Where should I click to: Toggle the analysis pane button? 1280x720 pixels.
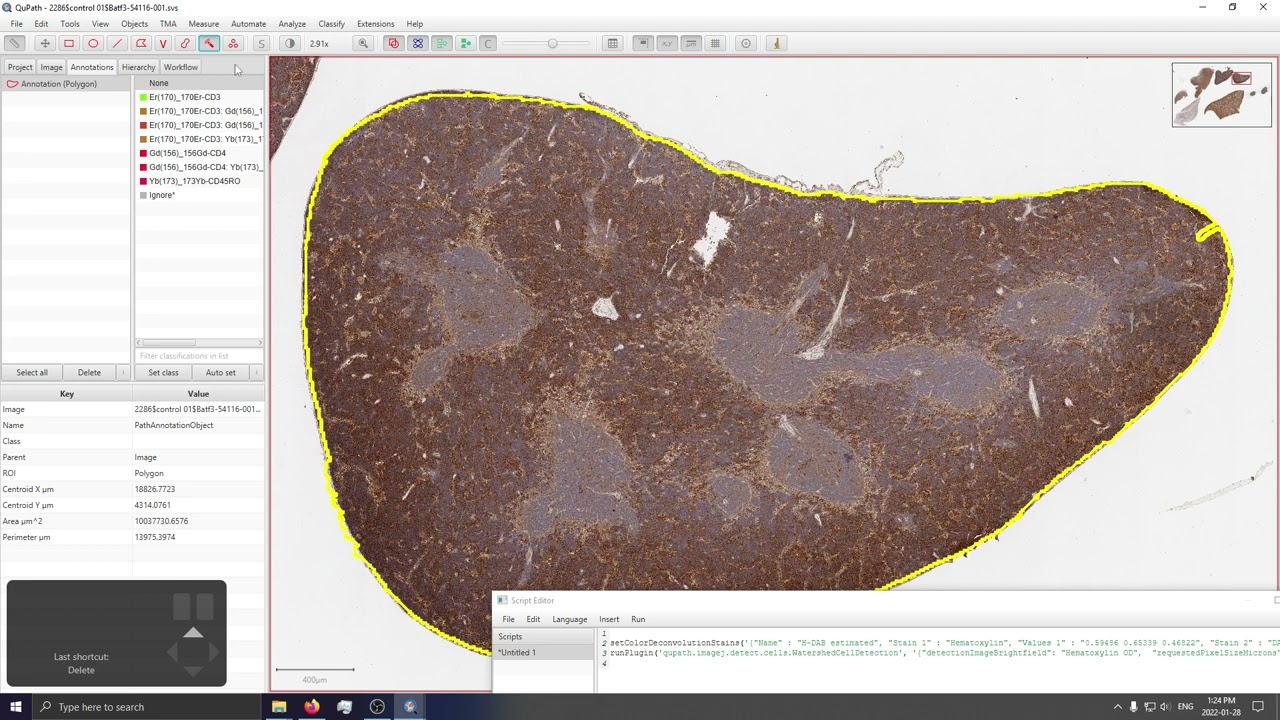point(14,43)
